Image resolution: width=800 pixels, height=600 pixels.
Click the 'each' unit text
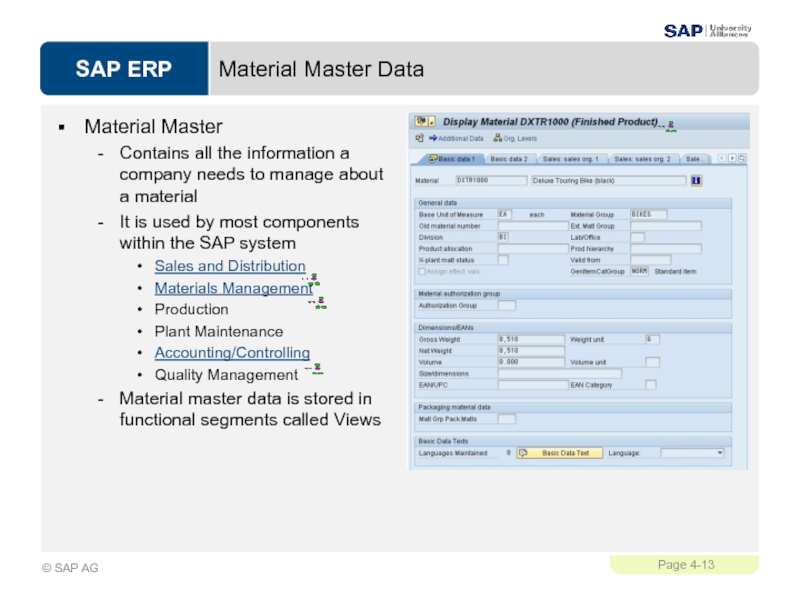537,215
